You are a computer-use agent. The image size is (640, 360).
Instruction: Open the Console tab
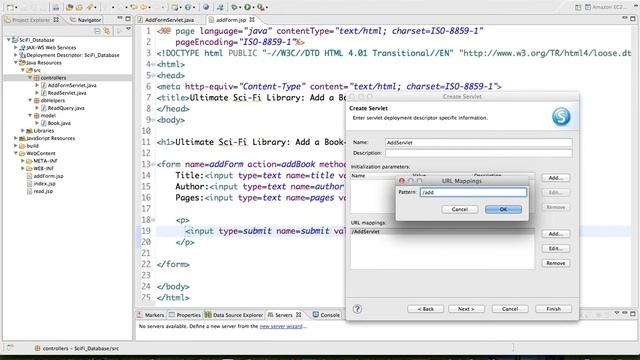(327, 315)
